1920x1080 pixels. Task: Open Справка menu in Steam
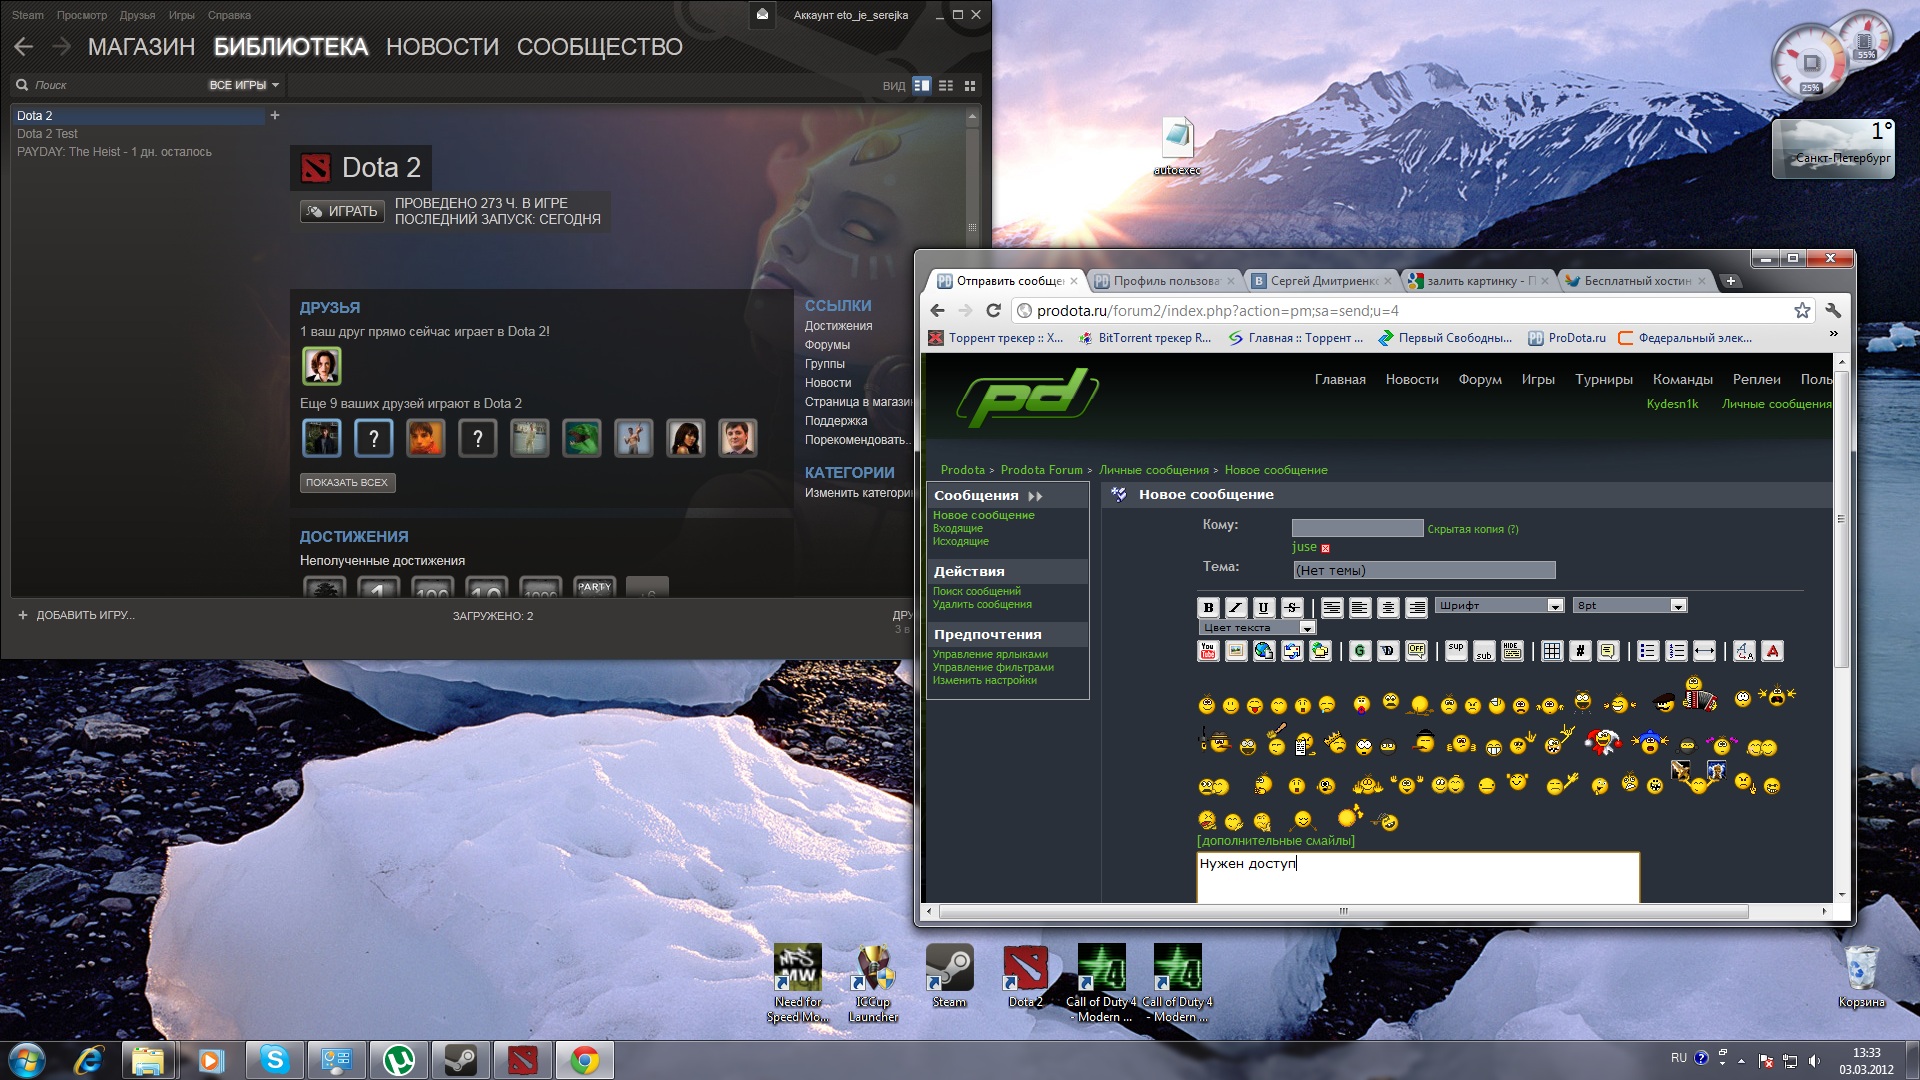229,15
